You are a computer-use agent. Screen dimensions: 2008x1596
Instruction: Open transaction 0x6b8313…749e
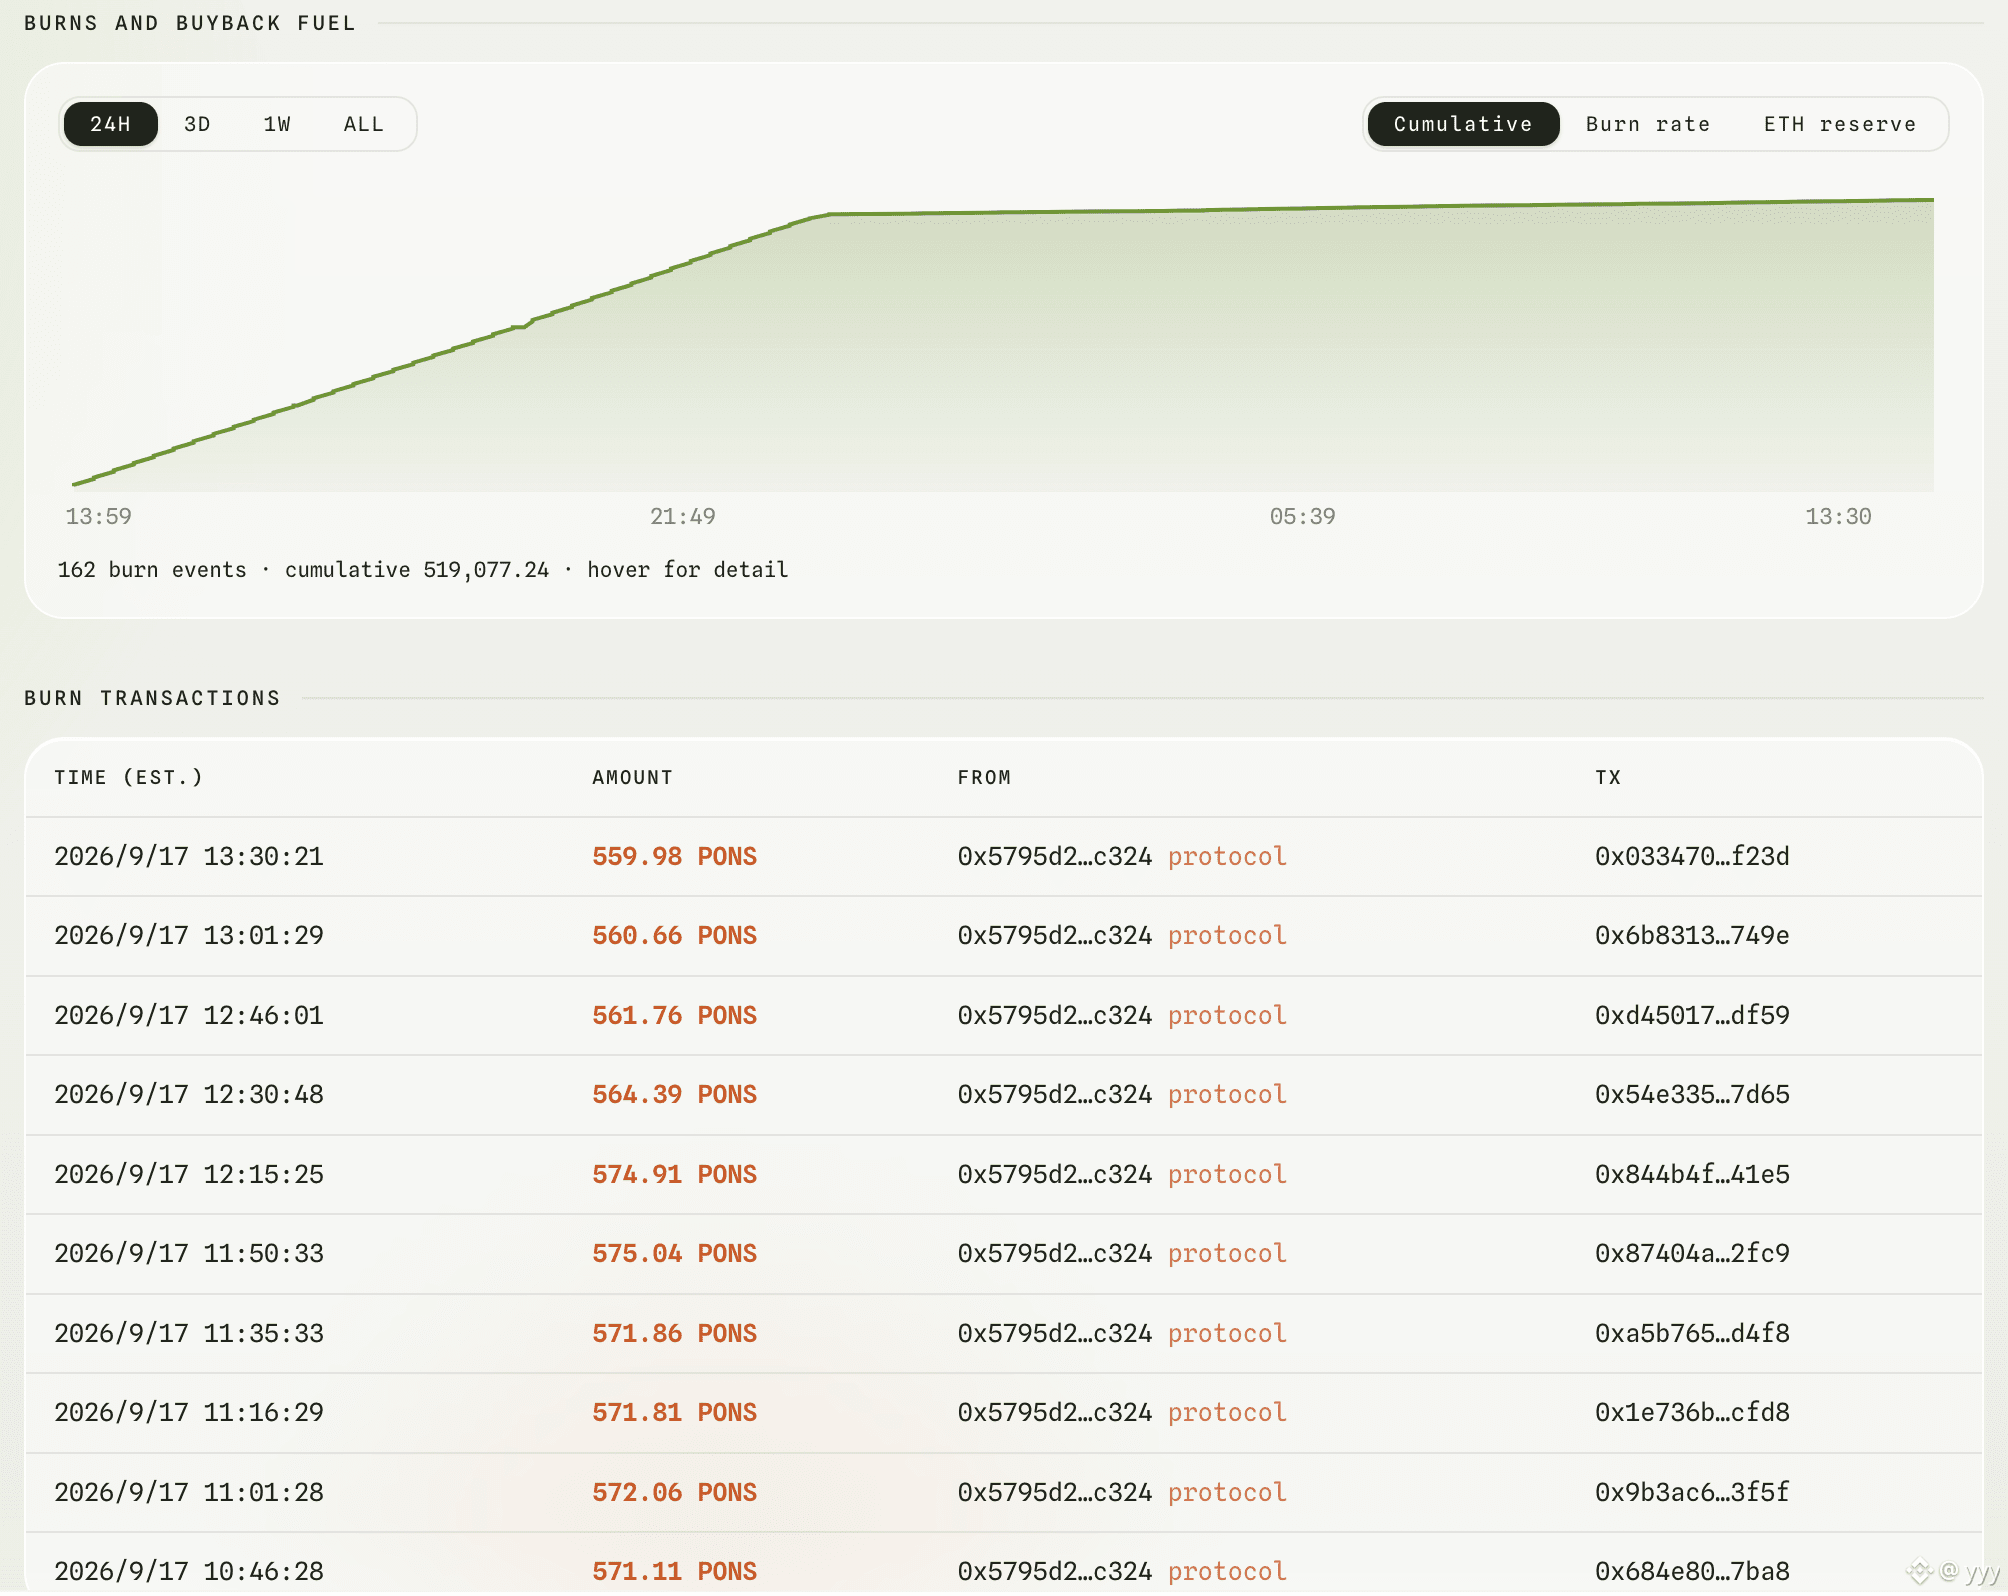1692,935
